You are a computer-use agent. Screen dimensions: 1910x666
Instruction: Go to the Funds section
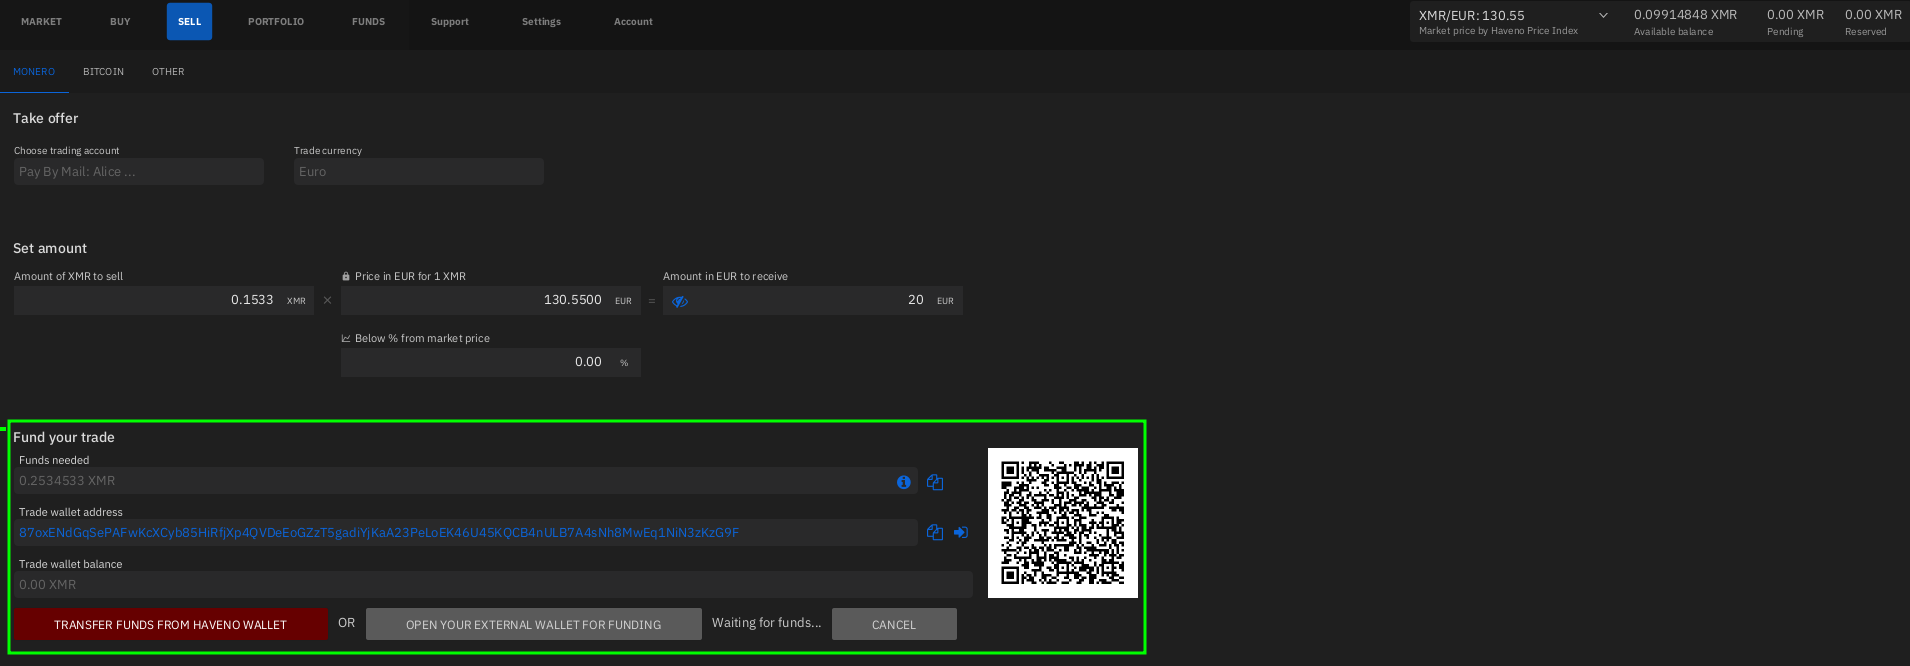368,22
